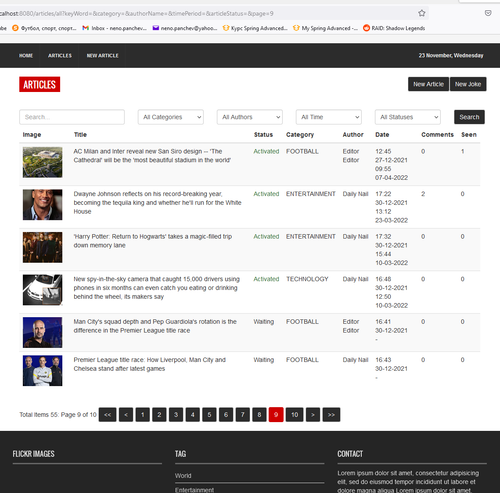Go to HOME in the navigation bar
Image resolution: width=500 pixels, height=493 pixels.
point(26,56)
